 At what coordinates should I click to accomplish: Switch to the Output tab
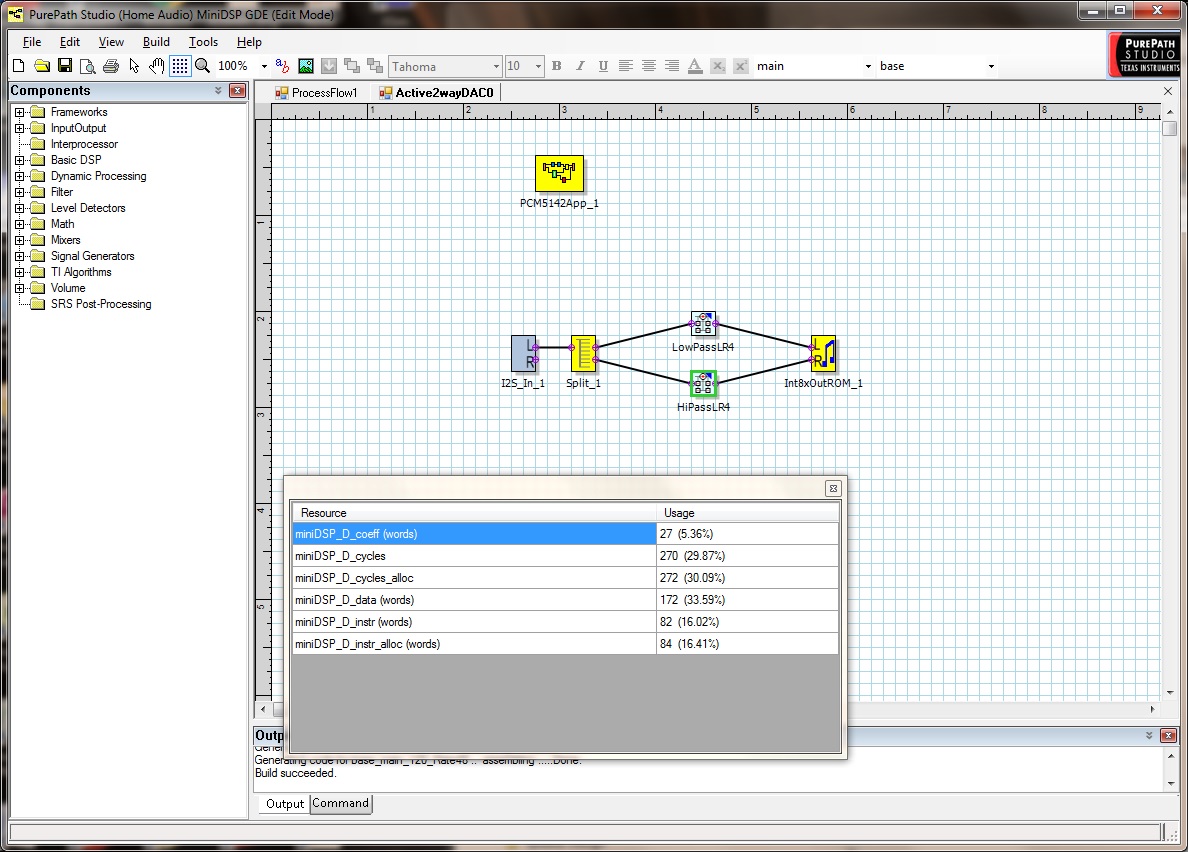pos(284,804)
